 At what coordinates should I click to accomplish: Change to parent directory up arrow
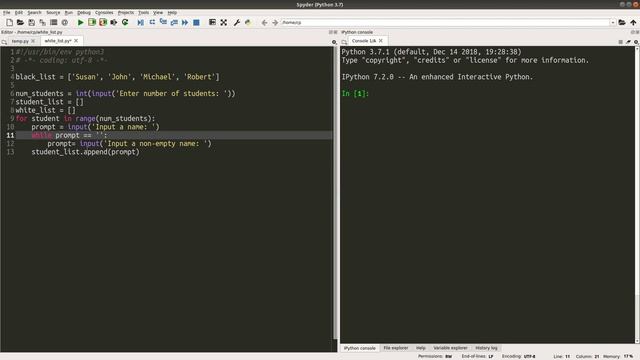click(633, 22)
